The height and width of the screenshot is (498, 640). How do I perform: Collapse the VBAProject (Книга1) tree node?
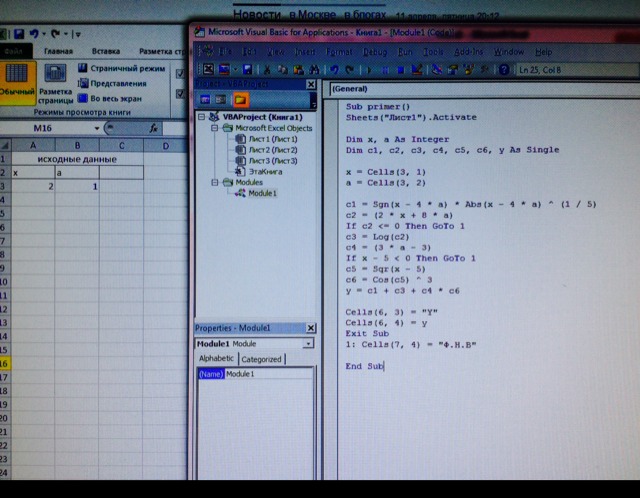click(x=202, y=117)
